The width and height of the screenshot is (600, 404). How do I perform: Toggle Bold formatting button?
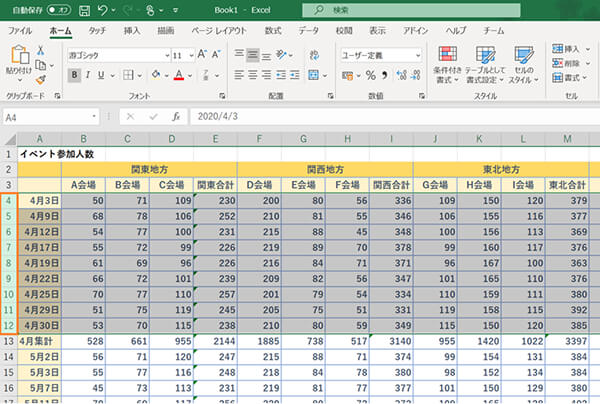pyautogui.click(x=74, y=75)
